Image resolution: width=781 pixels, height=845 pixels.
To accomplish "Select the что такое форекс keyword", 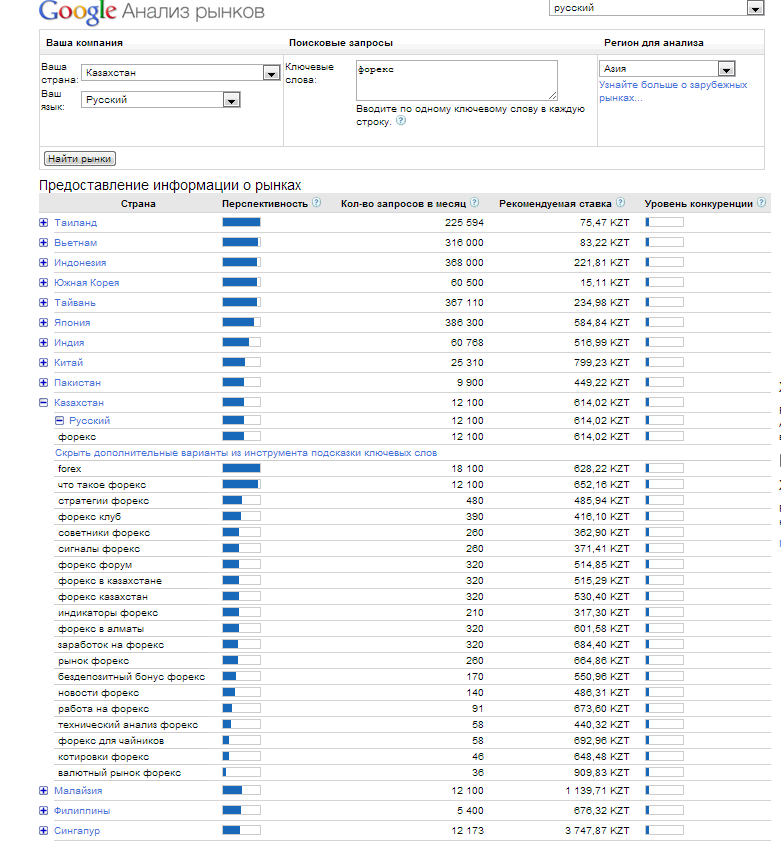I will [102, 485].
